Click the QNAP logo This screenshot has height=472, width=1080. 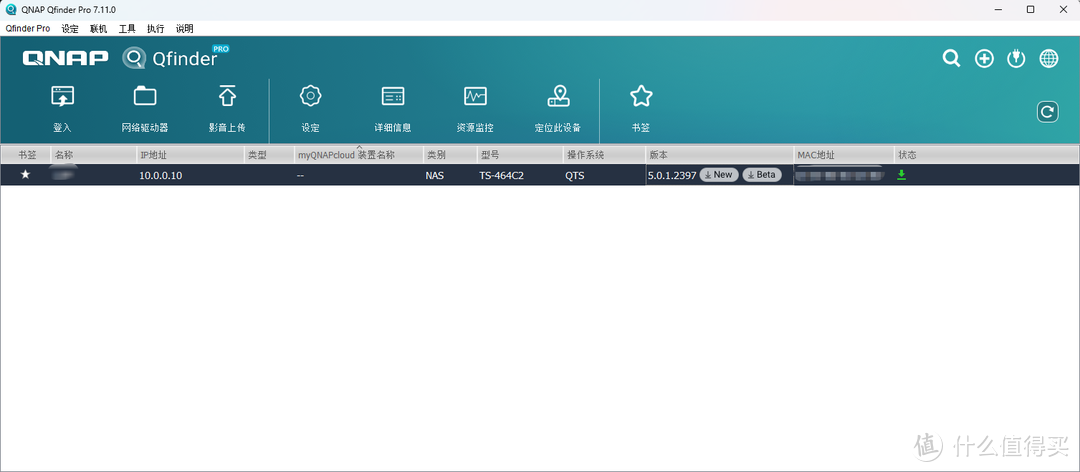[x=65, y=59]
